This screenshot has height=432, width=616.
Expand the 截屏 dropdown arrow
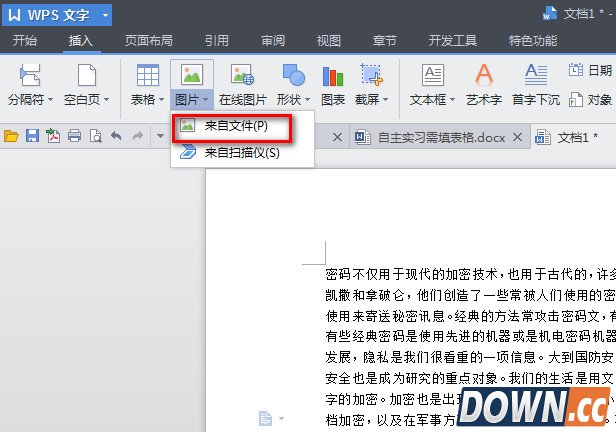tap(385, 100)
